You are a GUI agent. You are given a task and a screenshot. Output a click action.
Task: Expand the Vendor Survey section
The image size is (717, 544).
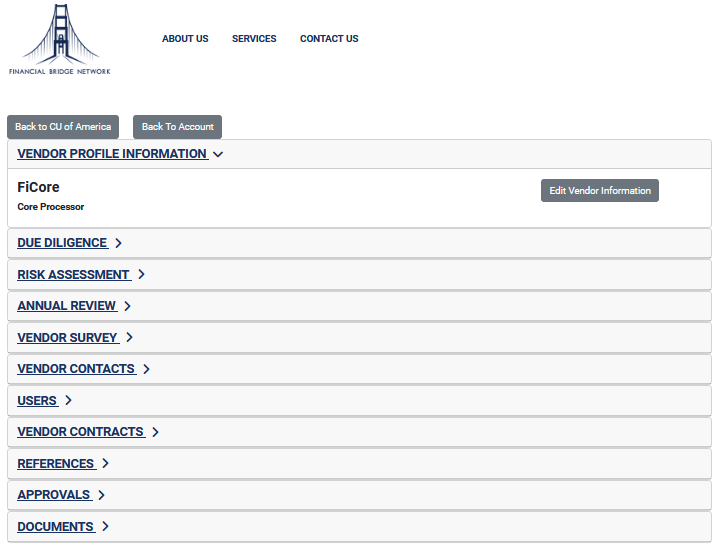[68, 337]
